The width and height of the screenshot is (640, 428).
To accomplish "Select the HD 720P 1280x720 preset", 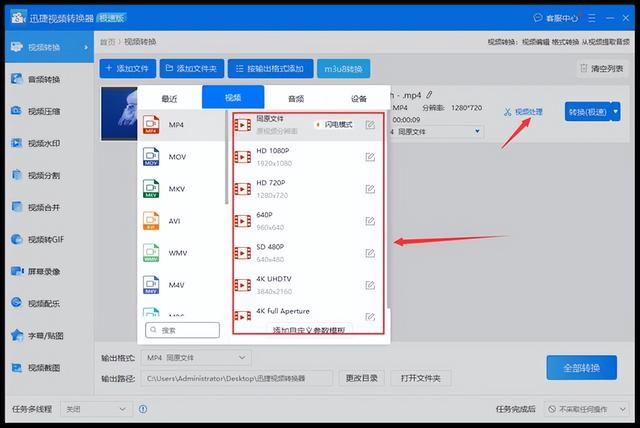I will pos(309,189).
